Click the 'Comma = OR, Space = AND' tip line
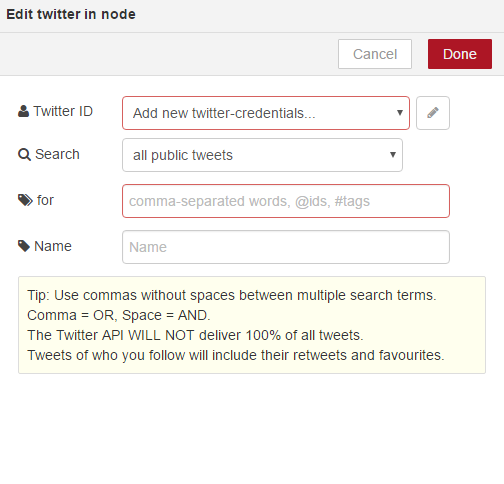The image size is (504, 484). coord(119,315)
